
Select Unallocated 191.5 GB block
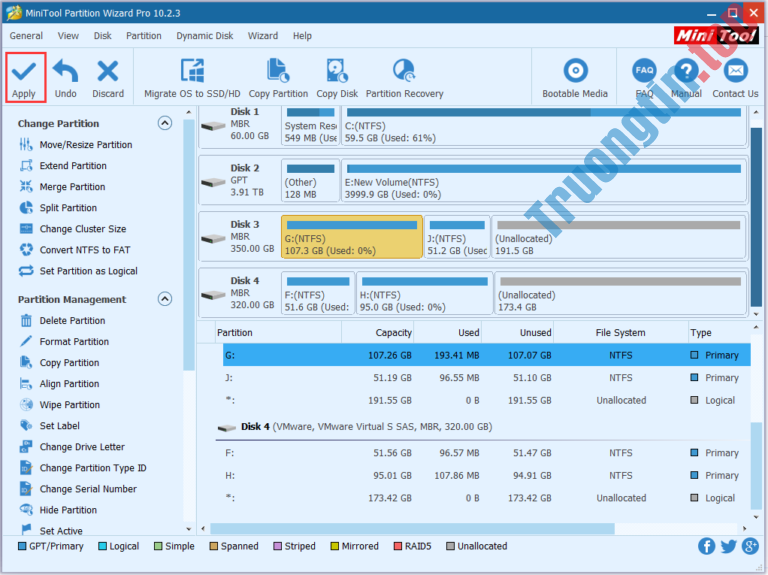point(619,237)
